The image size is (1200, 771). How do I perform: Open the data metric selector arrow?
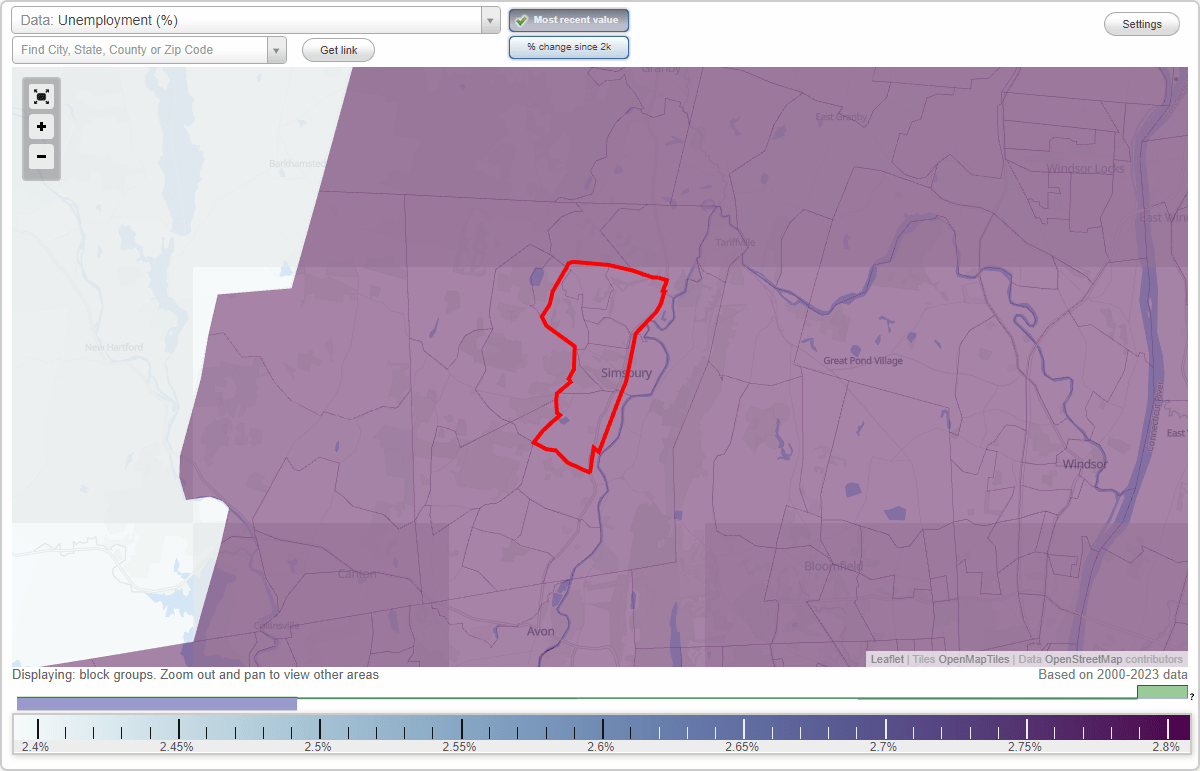[x=489, y=19]
